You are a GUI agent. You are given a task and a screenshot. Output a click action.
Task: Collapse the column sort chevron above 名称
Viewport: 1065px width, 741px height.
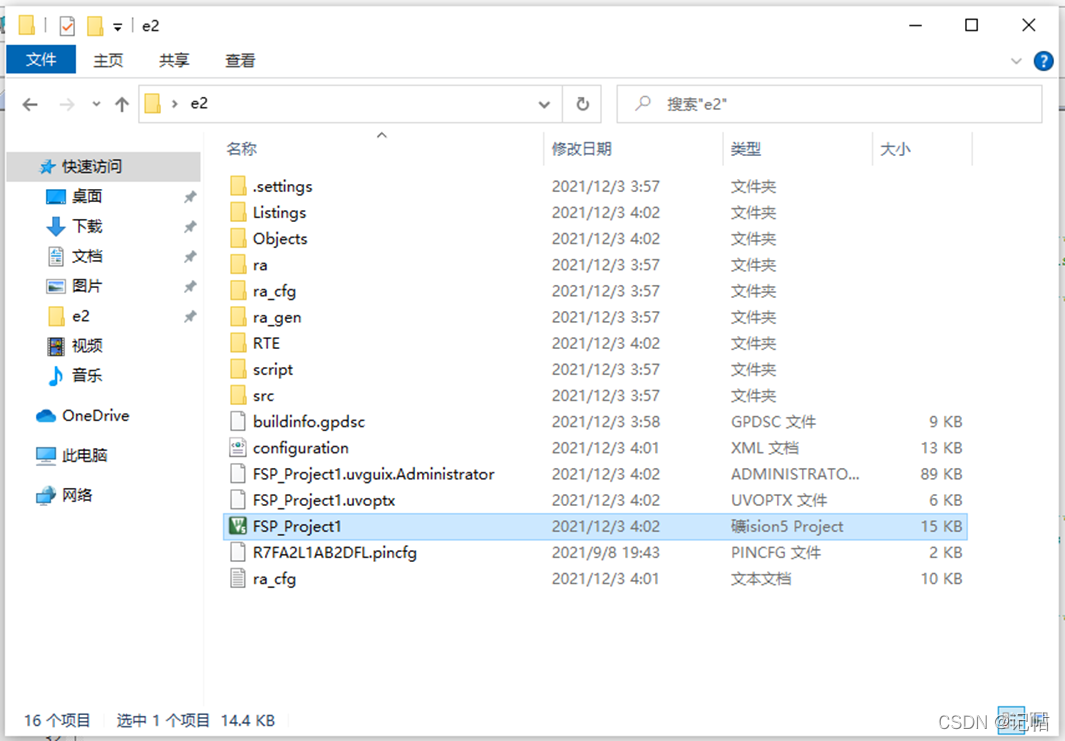pyautogui.click(x=382, y=135)
